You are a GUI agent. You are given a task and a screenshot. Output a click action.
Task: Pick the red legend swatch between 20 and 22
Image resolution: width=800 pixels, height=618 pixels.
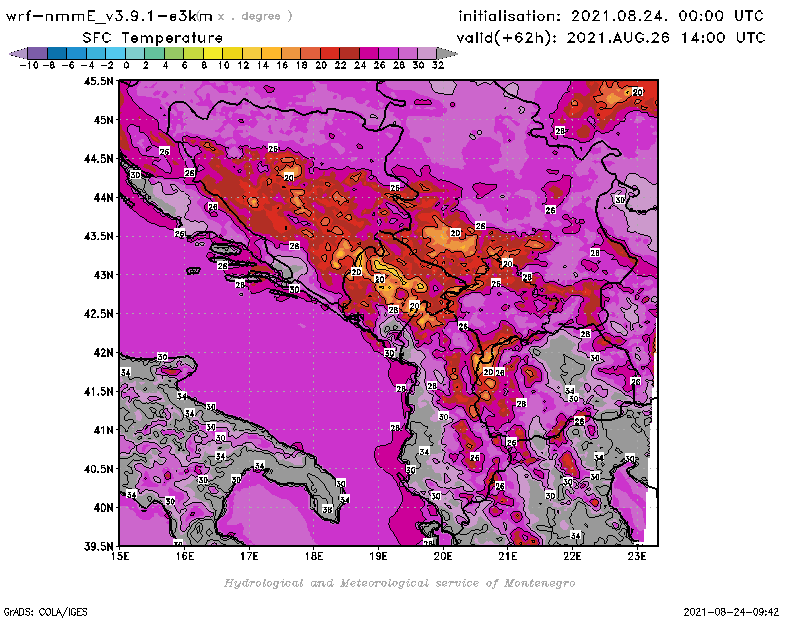coord(329,53)
